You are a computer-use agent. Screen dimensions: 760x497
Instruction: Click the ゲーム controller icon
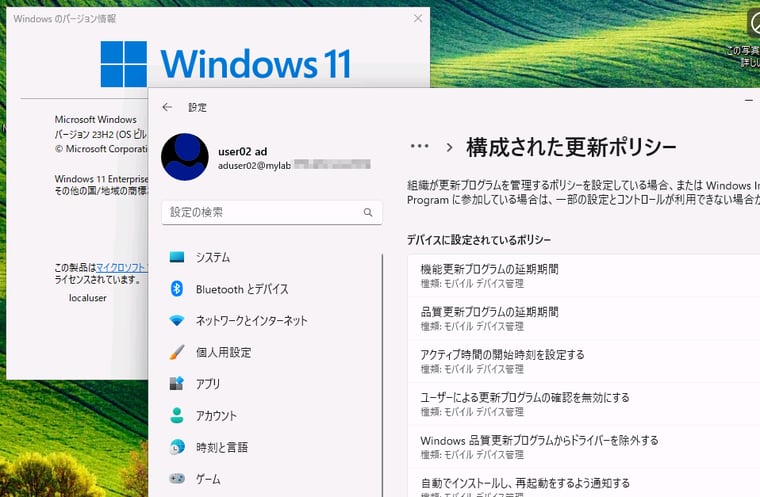click(x=177, y=479)
